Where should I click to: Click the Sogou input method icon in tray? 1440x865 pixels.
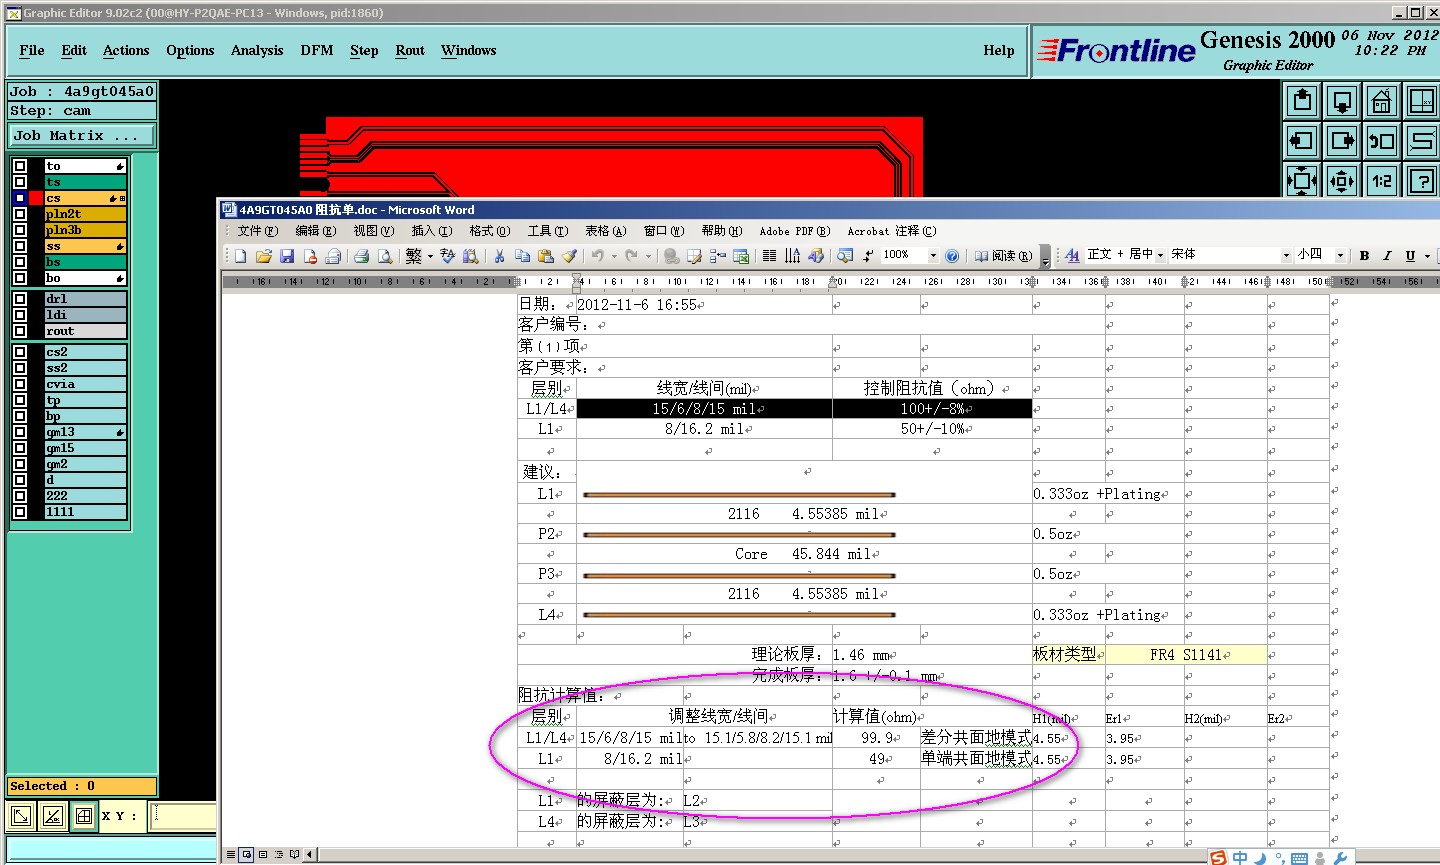[1217, 858]
